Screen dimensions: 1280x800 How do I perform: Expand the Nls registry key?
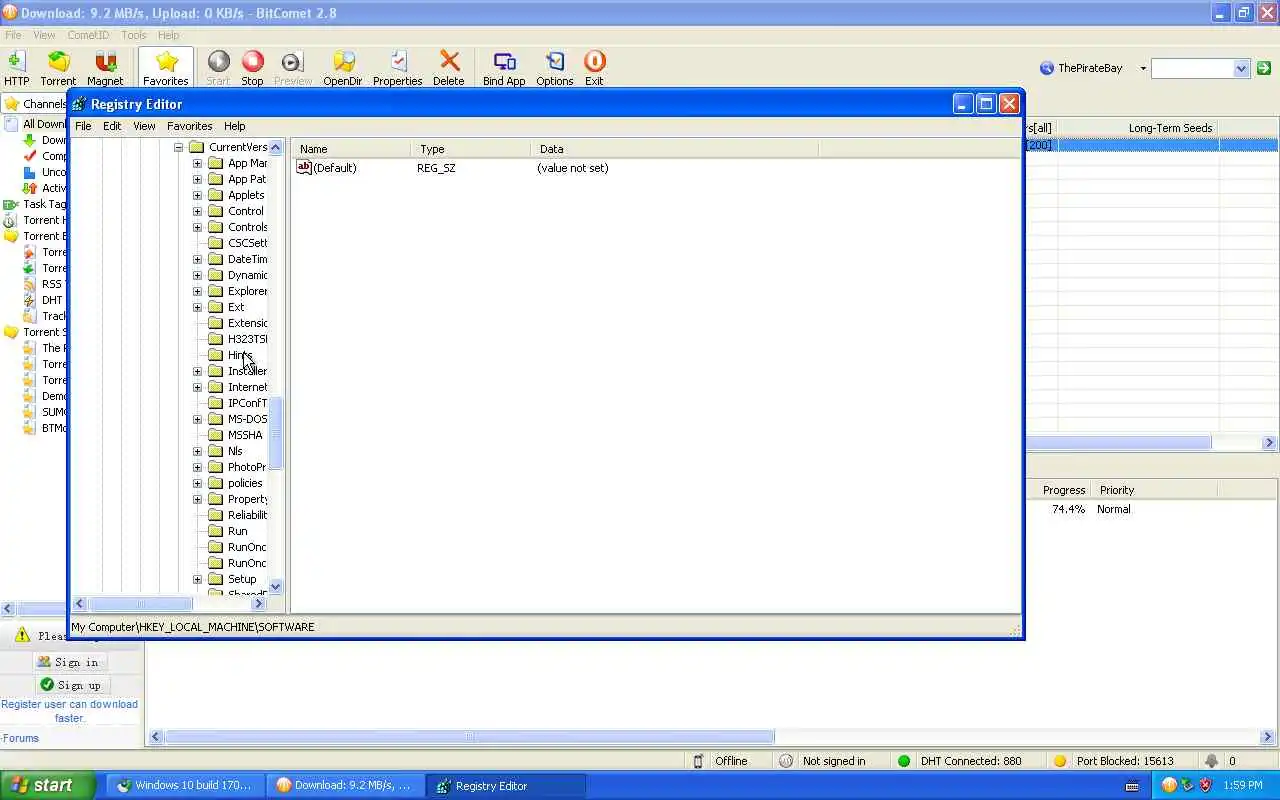tap(197, 451)
